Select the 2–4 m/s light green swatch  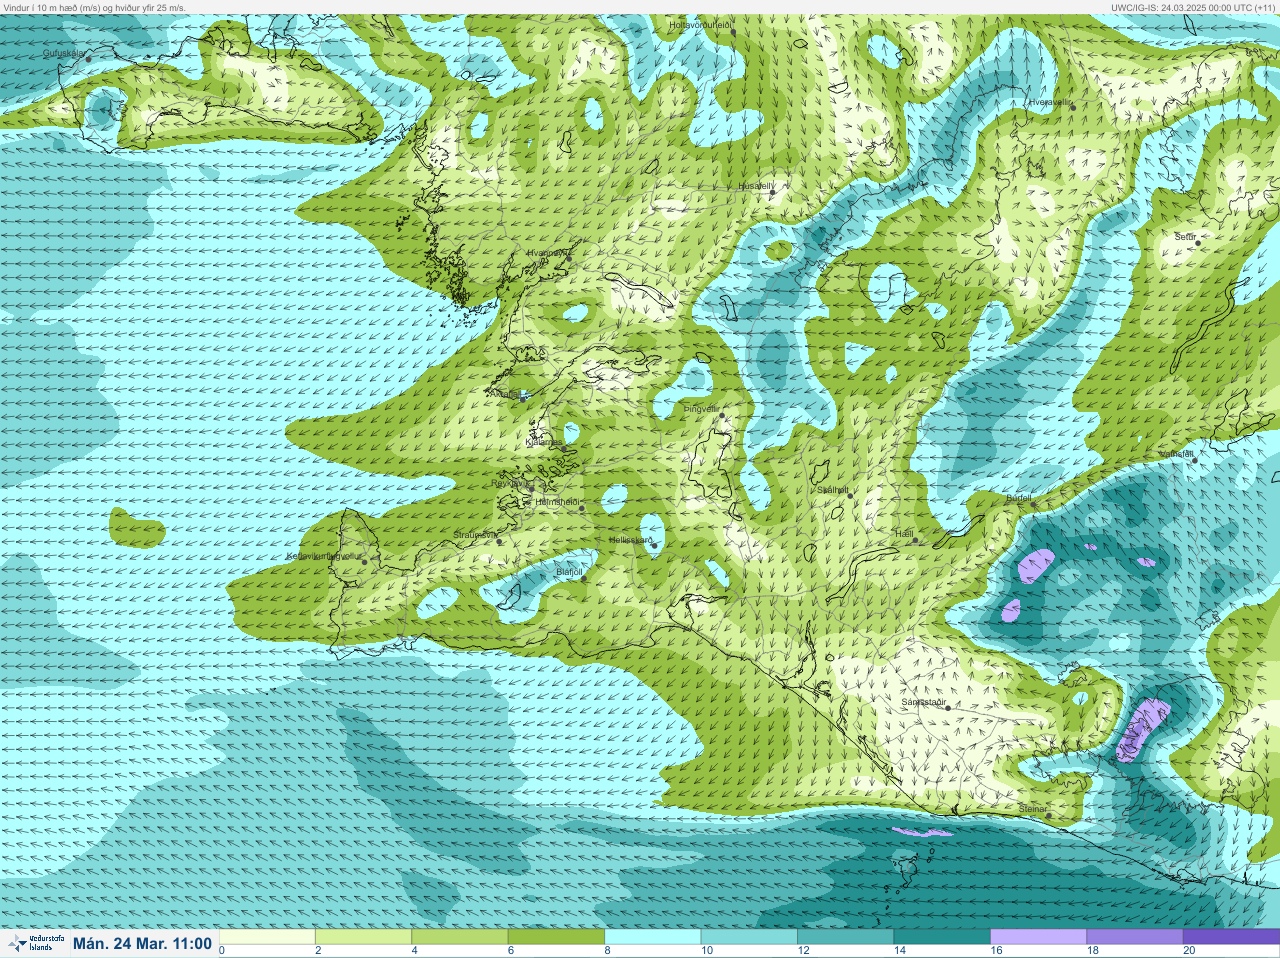click(x=364, y=937)
